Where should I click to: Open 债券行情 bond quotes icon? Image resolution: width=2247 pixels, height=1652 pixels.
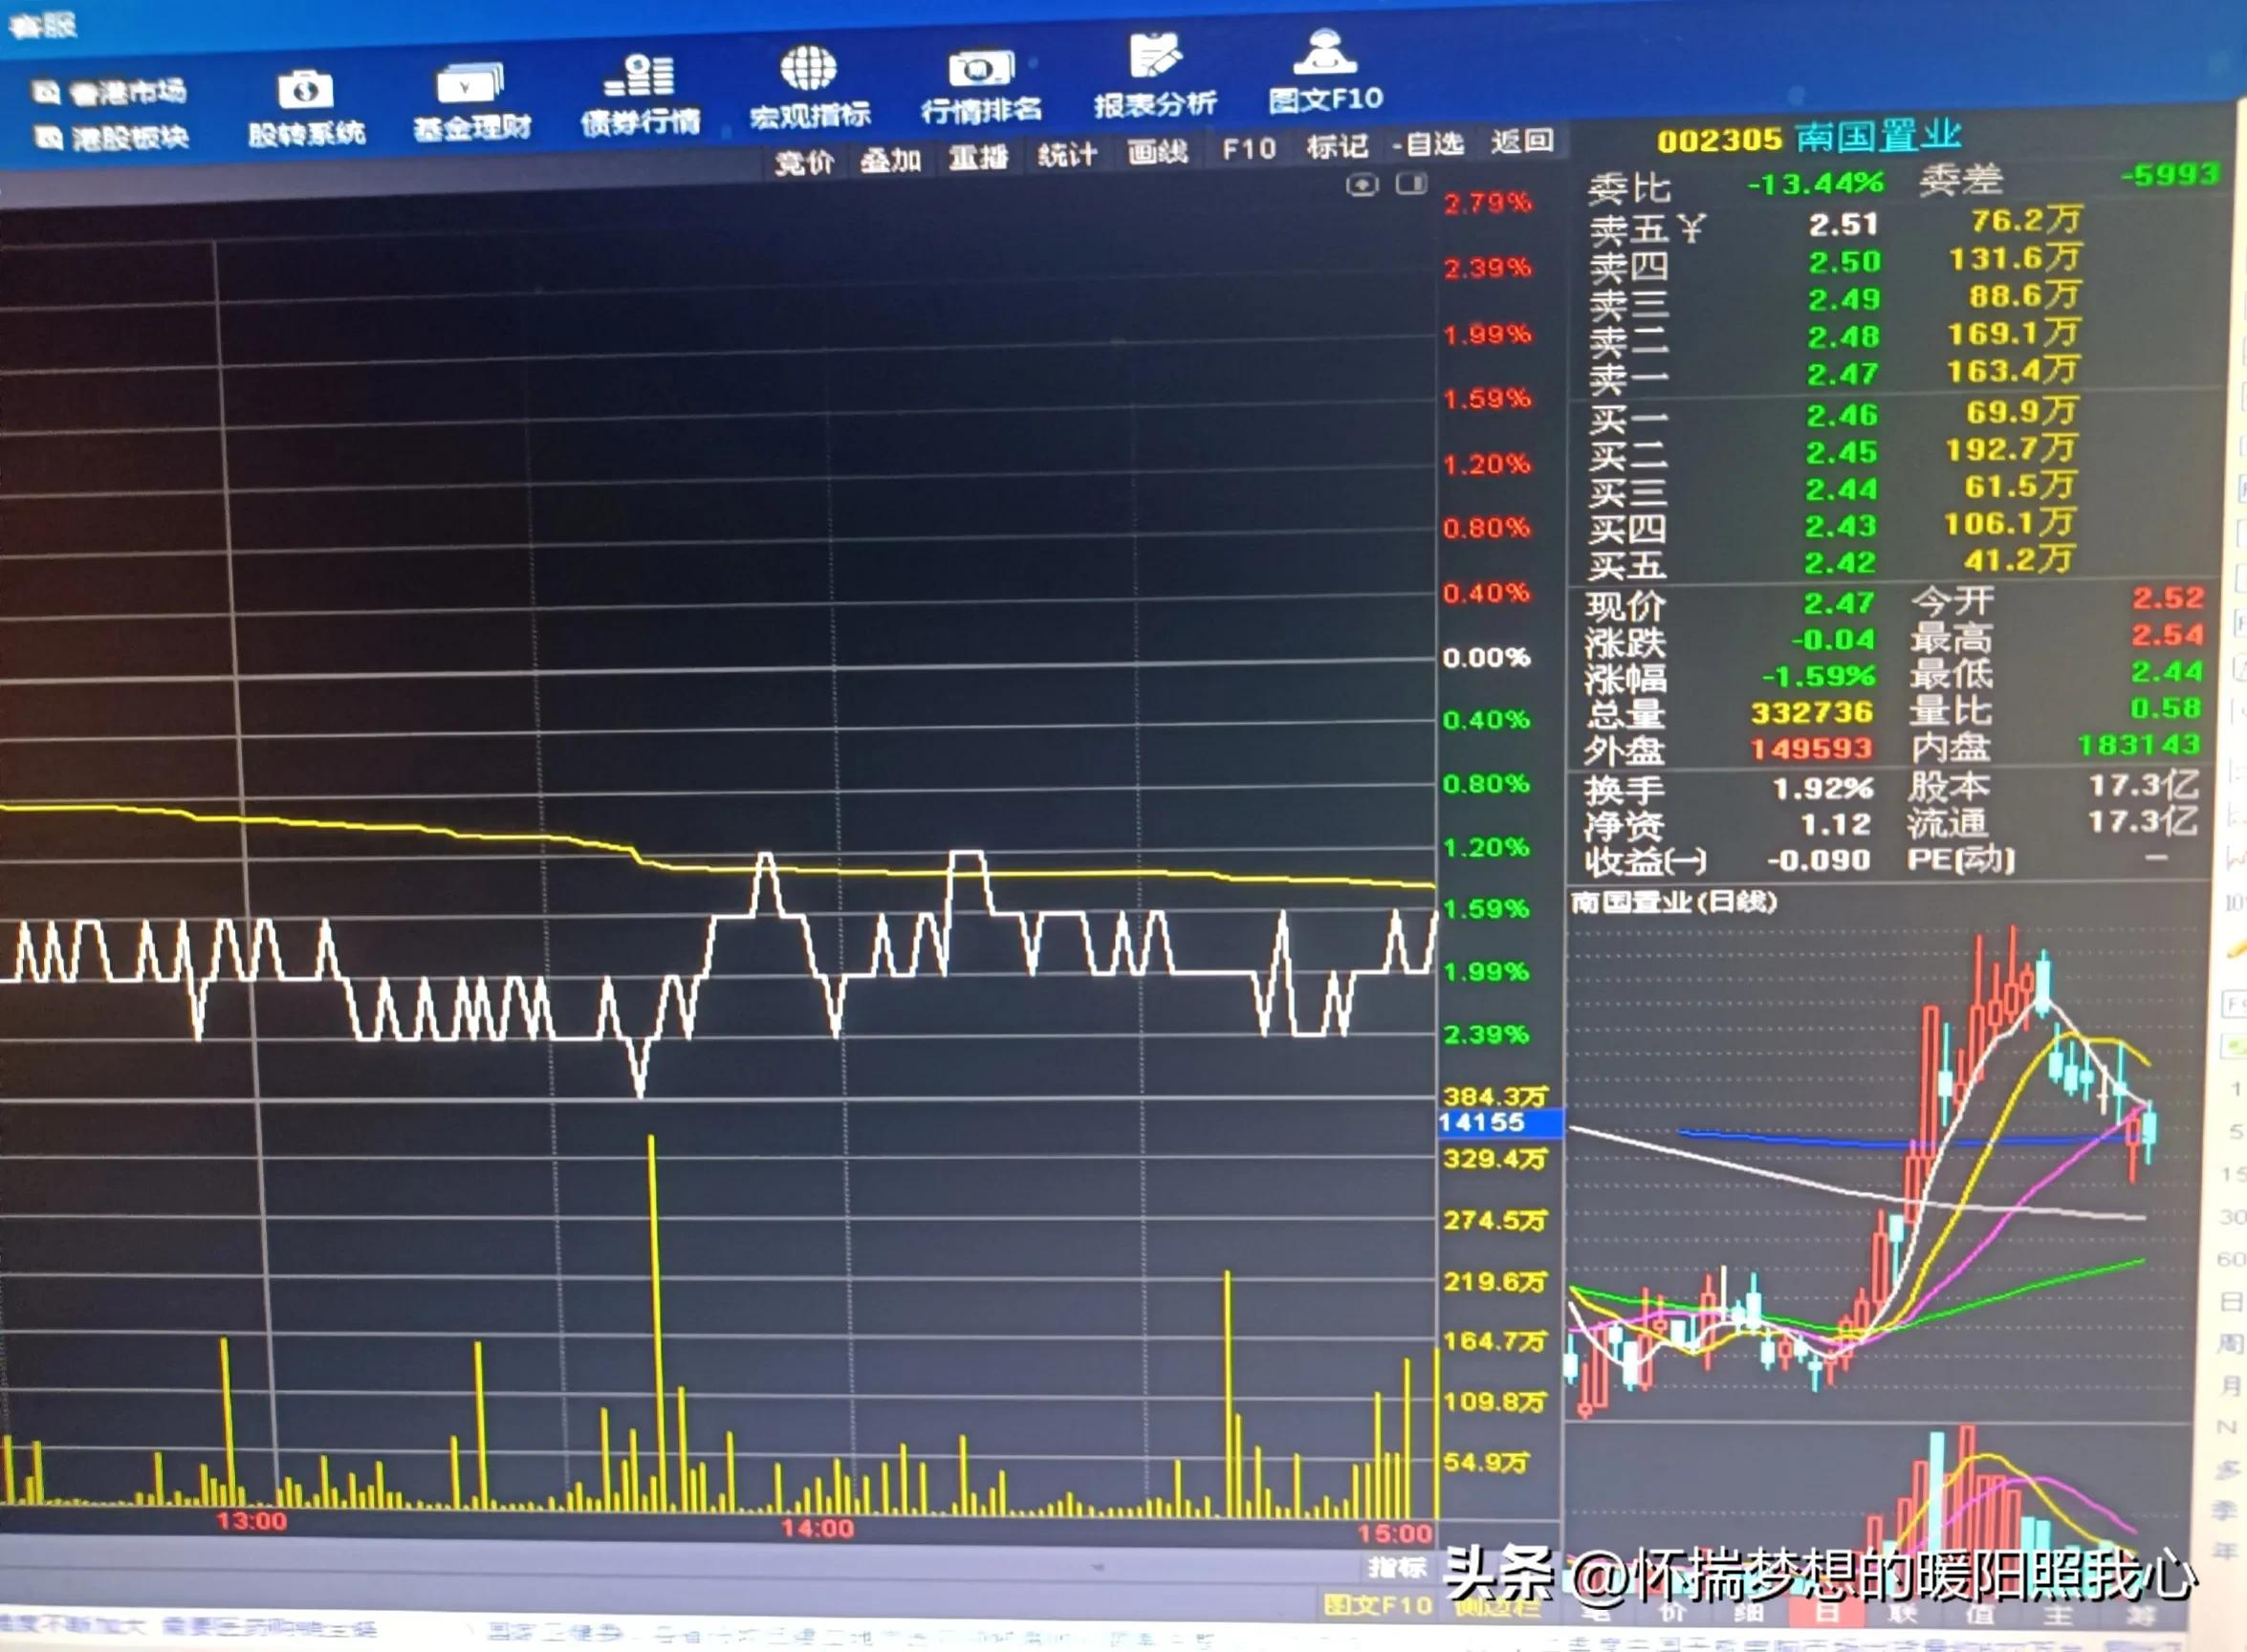point(640,77)
